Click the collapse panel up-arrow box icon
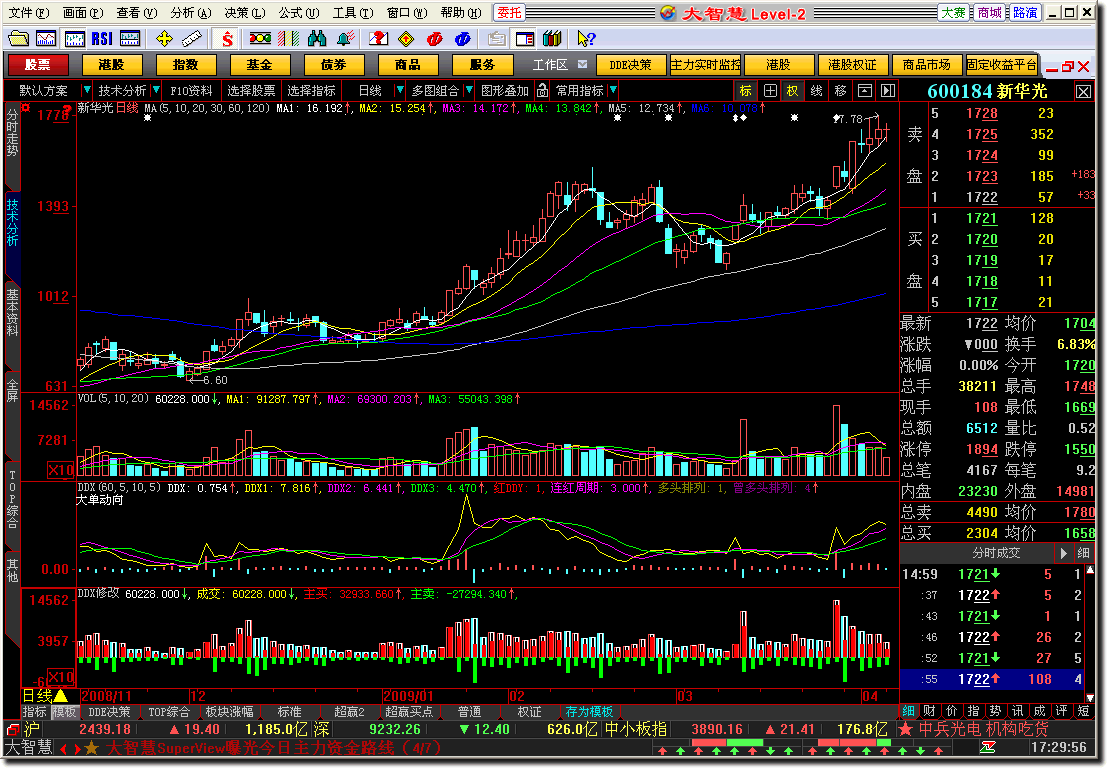Image resolution: width=1110 pixels, height=770 pixels. 864,91
